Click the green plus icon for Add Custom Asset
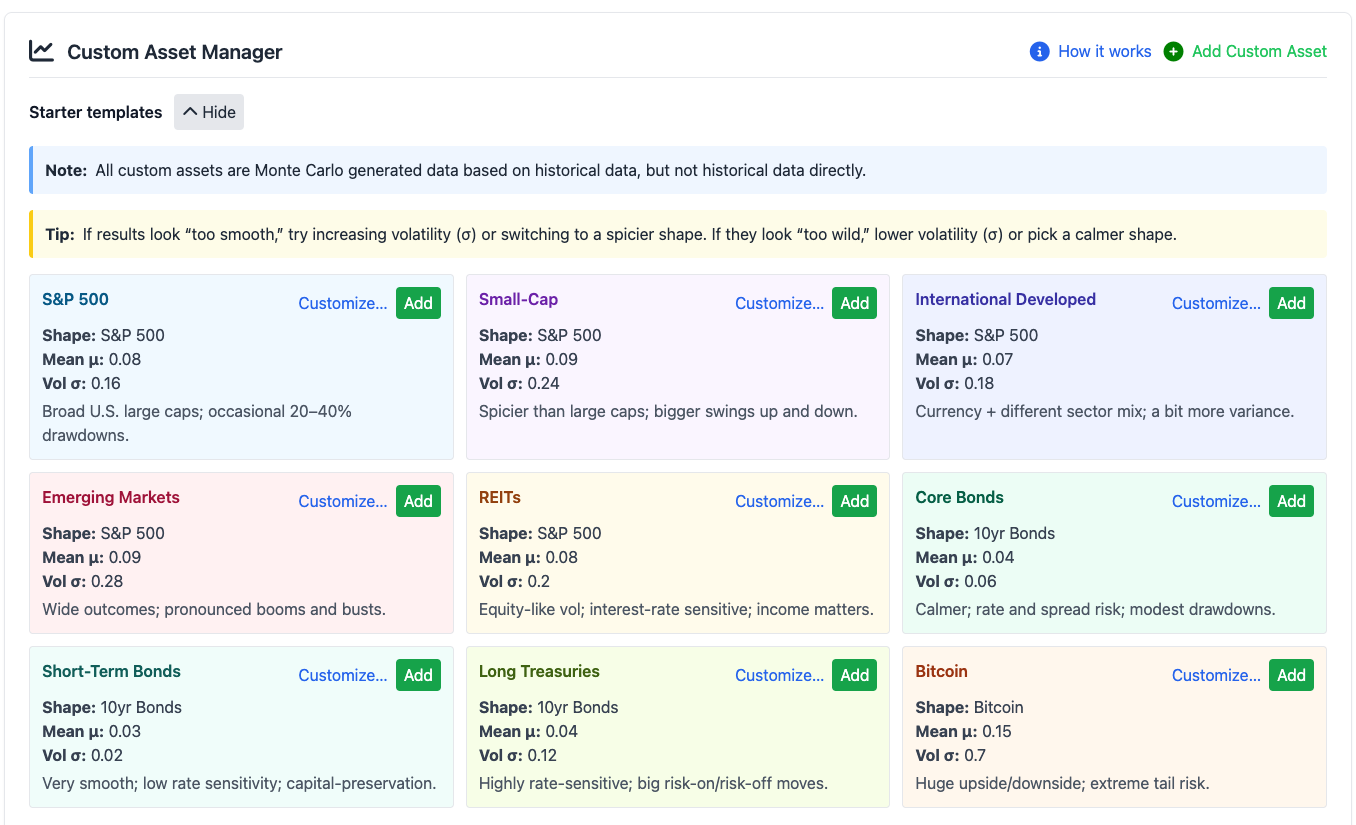This screenshot has width=1356, height=825. [x=1173, y=51]
